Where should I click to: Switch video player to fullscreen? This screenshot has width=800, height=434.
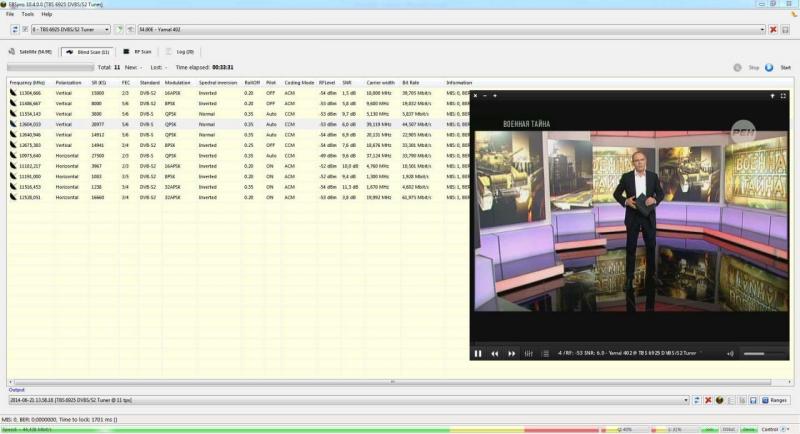(x=784, y=95)
